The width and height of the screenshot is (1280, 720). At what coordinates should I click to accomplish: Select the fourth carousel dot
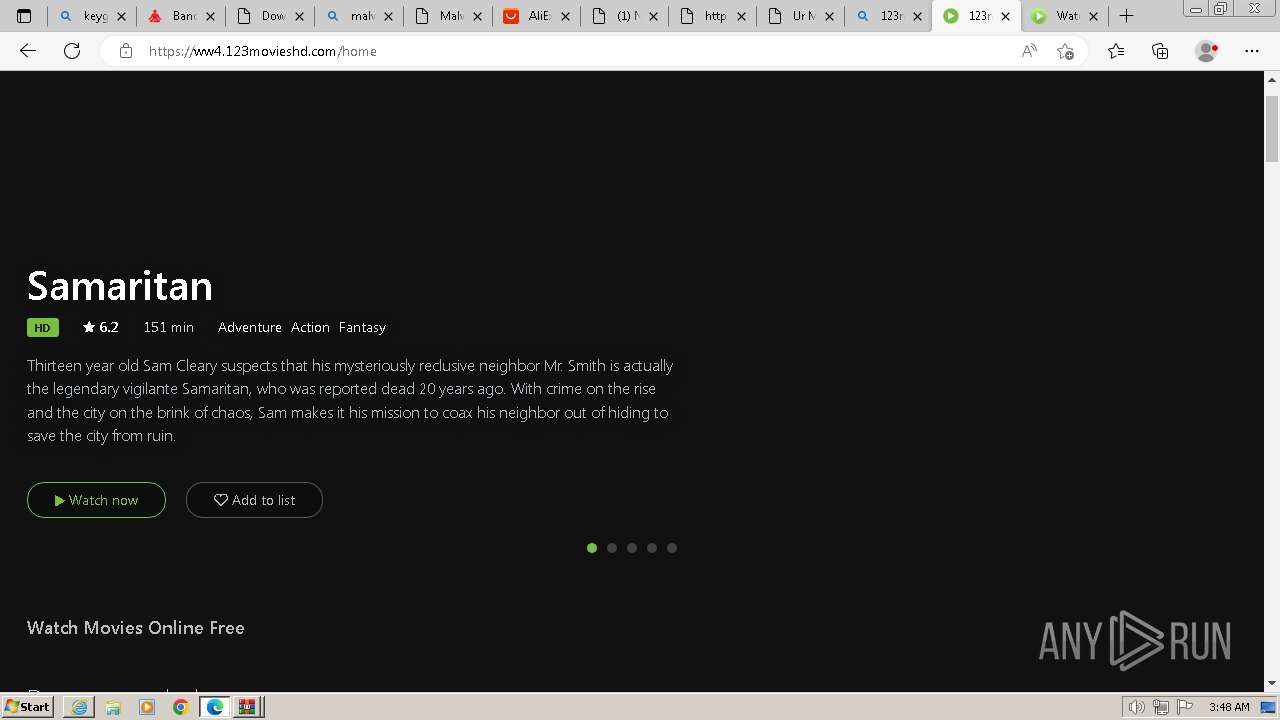click(652, 548)
